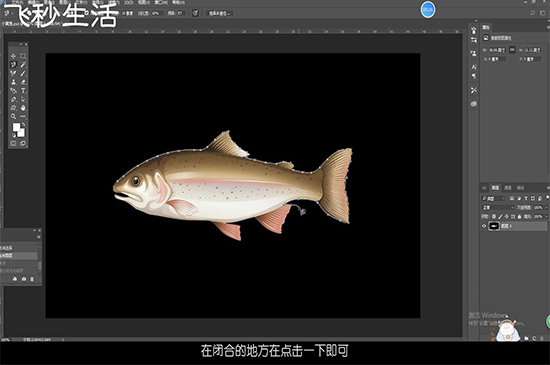Switch to the Channels tab
Image resolution: width=550 pixels, height=365 pixels.
(x=508, y=188)
